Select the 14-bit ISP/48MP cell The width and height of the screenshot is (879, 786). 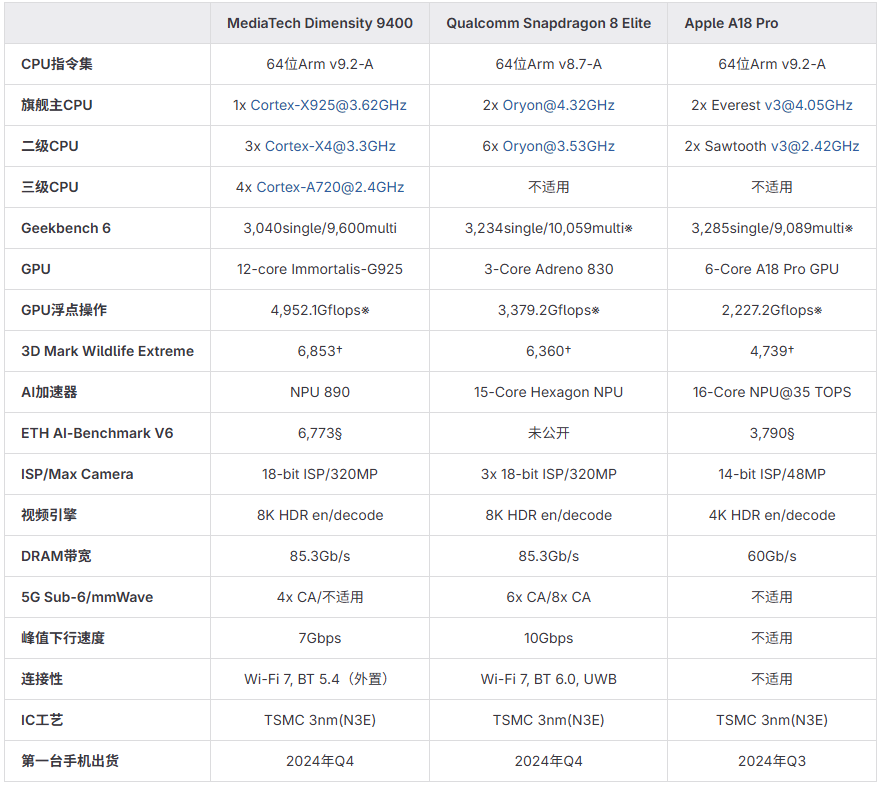[772, 474]
